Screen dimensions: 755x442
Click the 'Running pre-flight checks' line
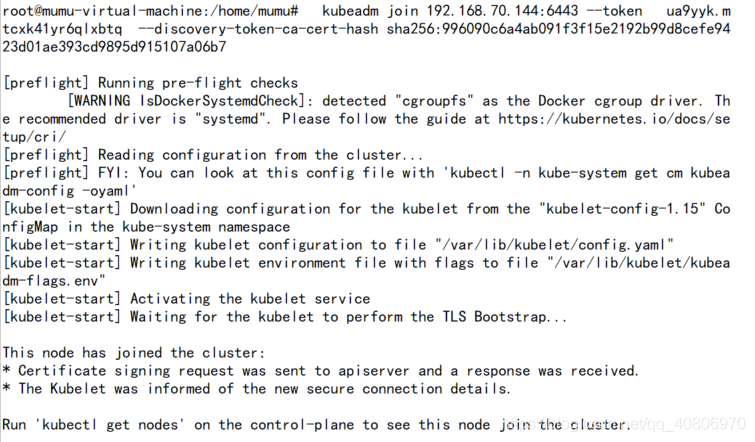pyautogui.click(x=150, y=83)
